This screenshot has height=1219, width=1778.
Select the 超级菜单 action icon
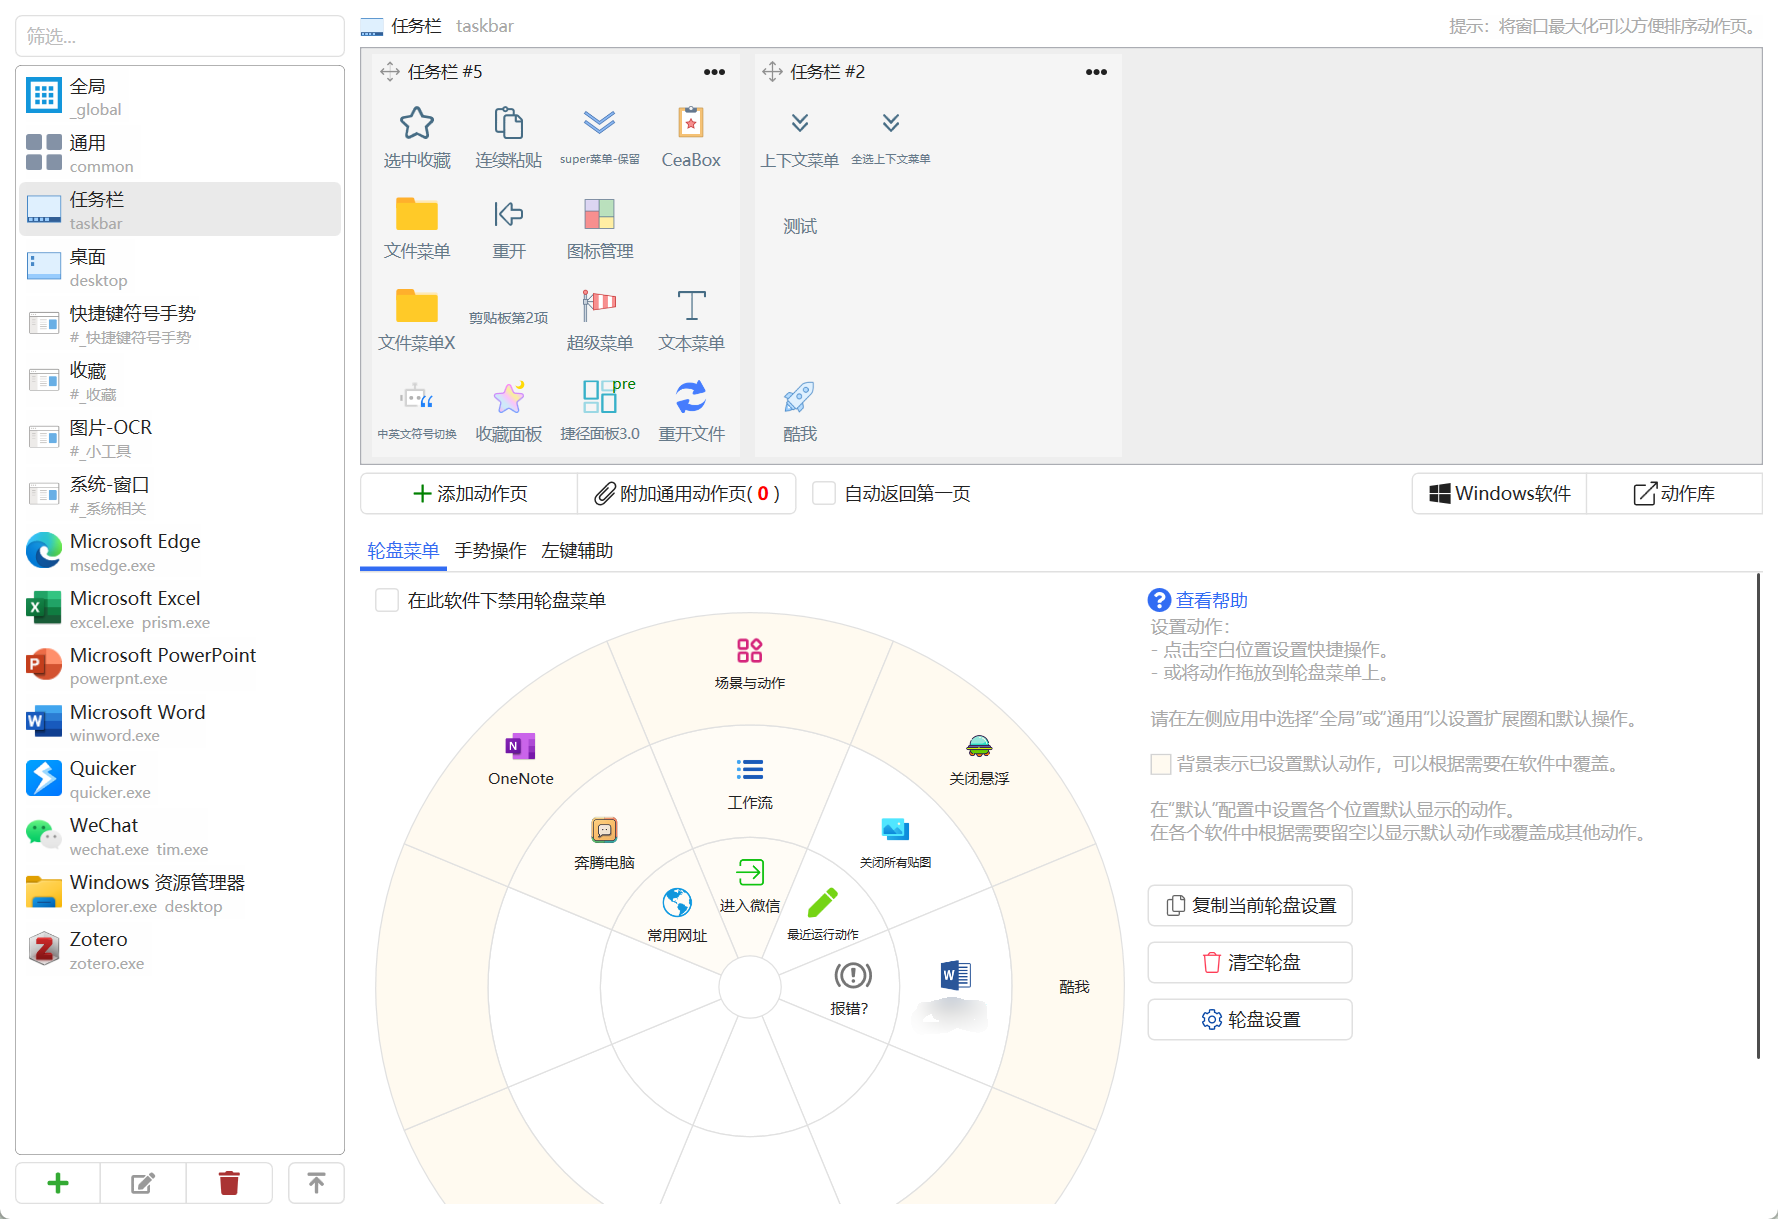(x=600, y=320)
